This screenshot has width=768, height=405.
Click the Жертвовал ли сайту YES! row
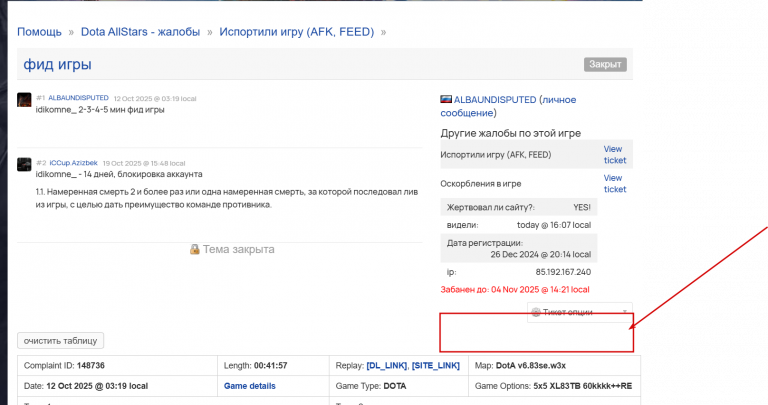[x=519, y=207]
